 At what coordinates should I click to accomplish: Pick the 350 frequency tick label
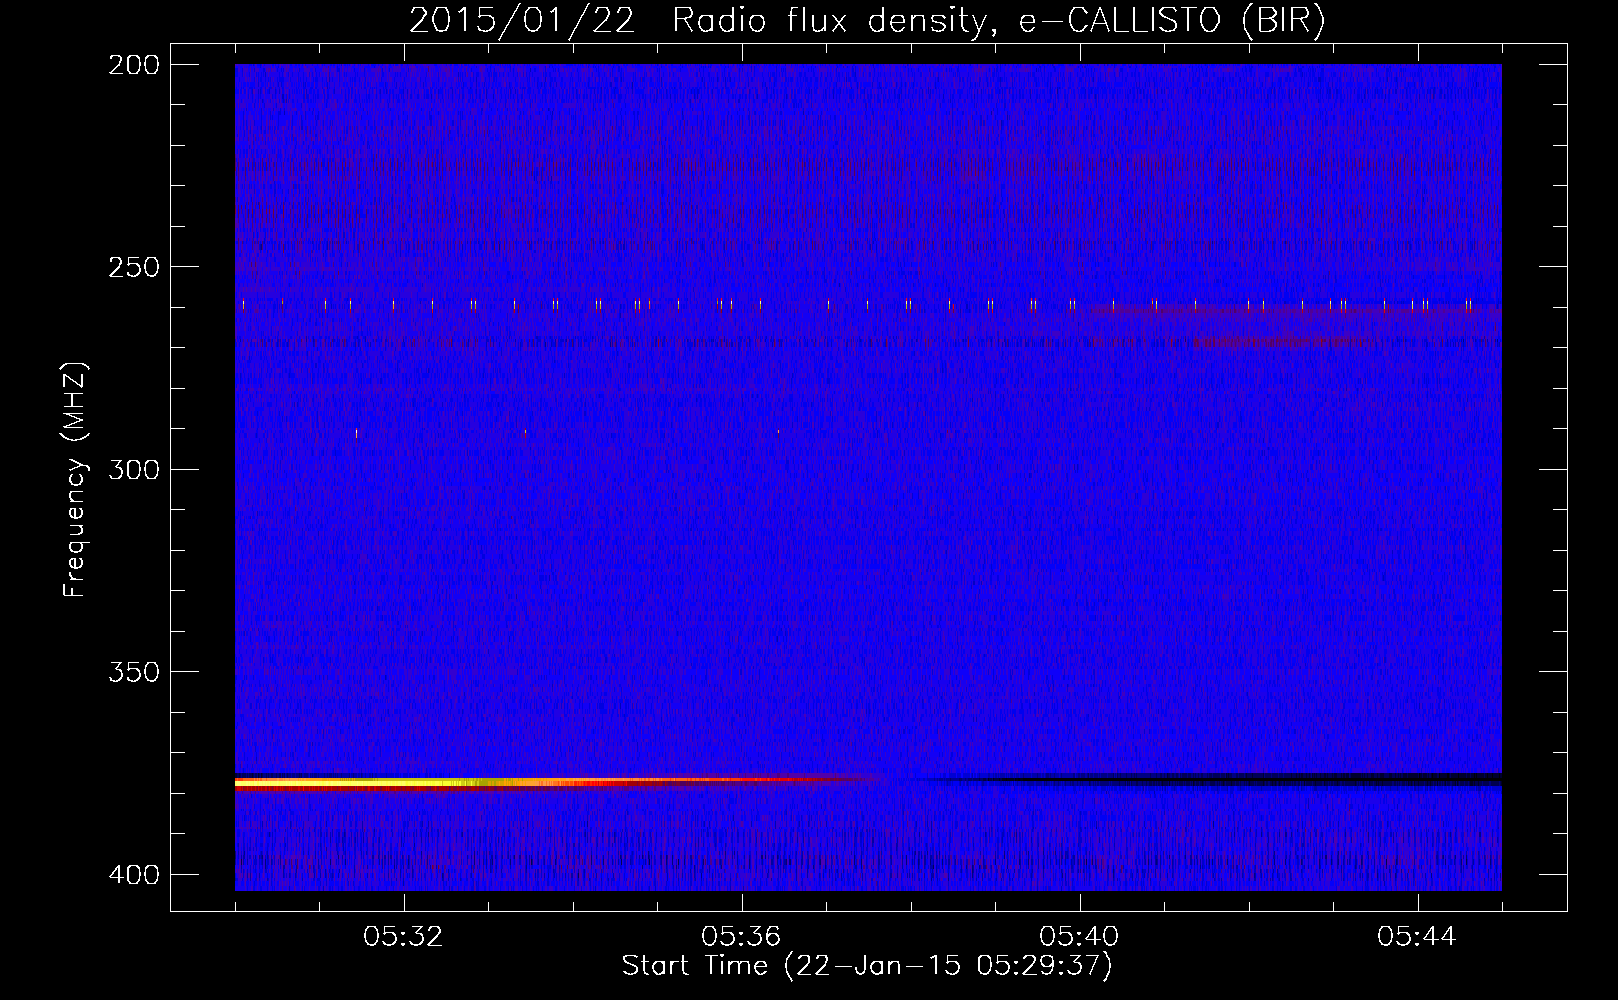click(133, 672)
